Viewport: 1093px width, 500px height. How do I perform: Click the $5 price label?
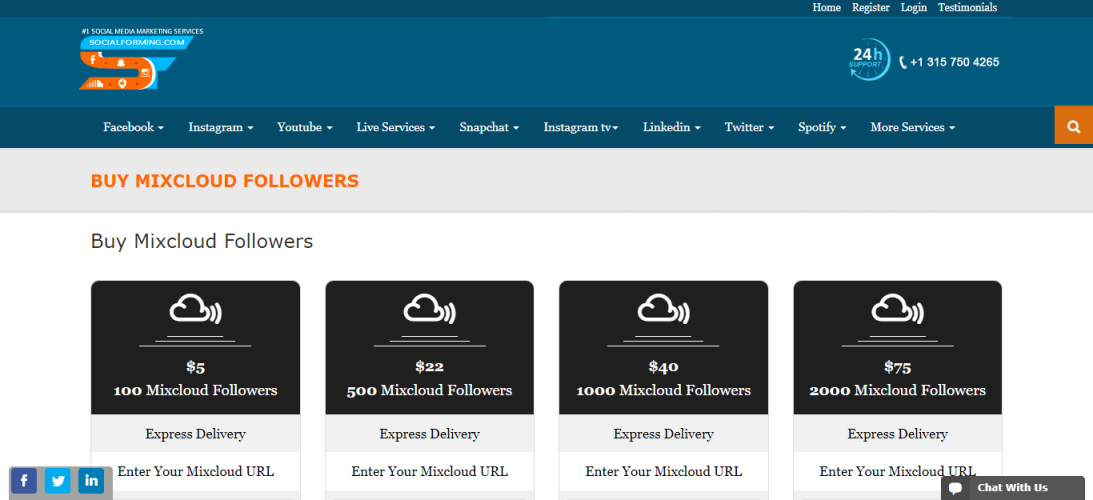195,367
